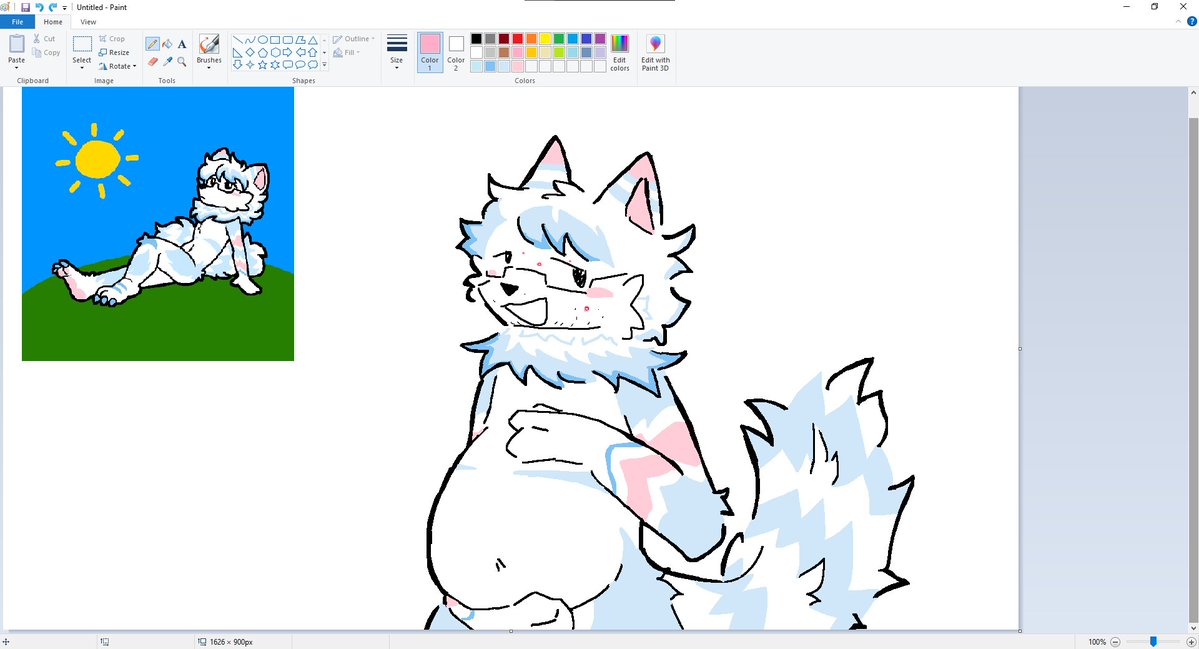Select the Oval shape
1199x649 pixels.
tap(263, 40)
